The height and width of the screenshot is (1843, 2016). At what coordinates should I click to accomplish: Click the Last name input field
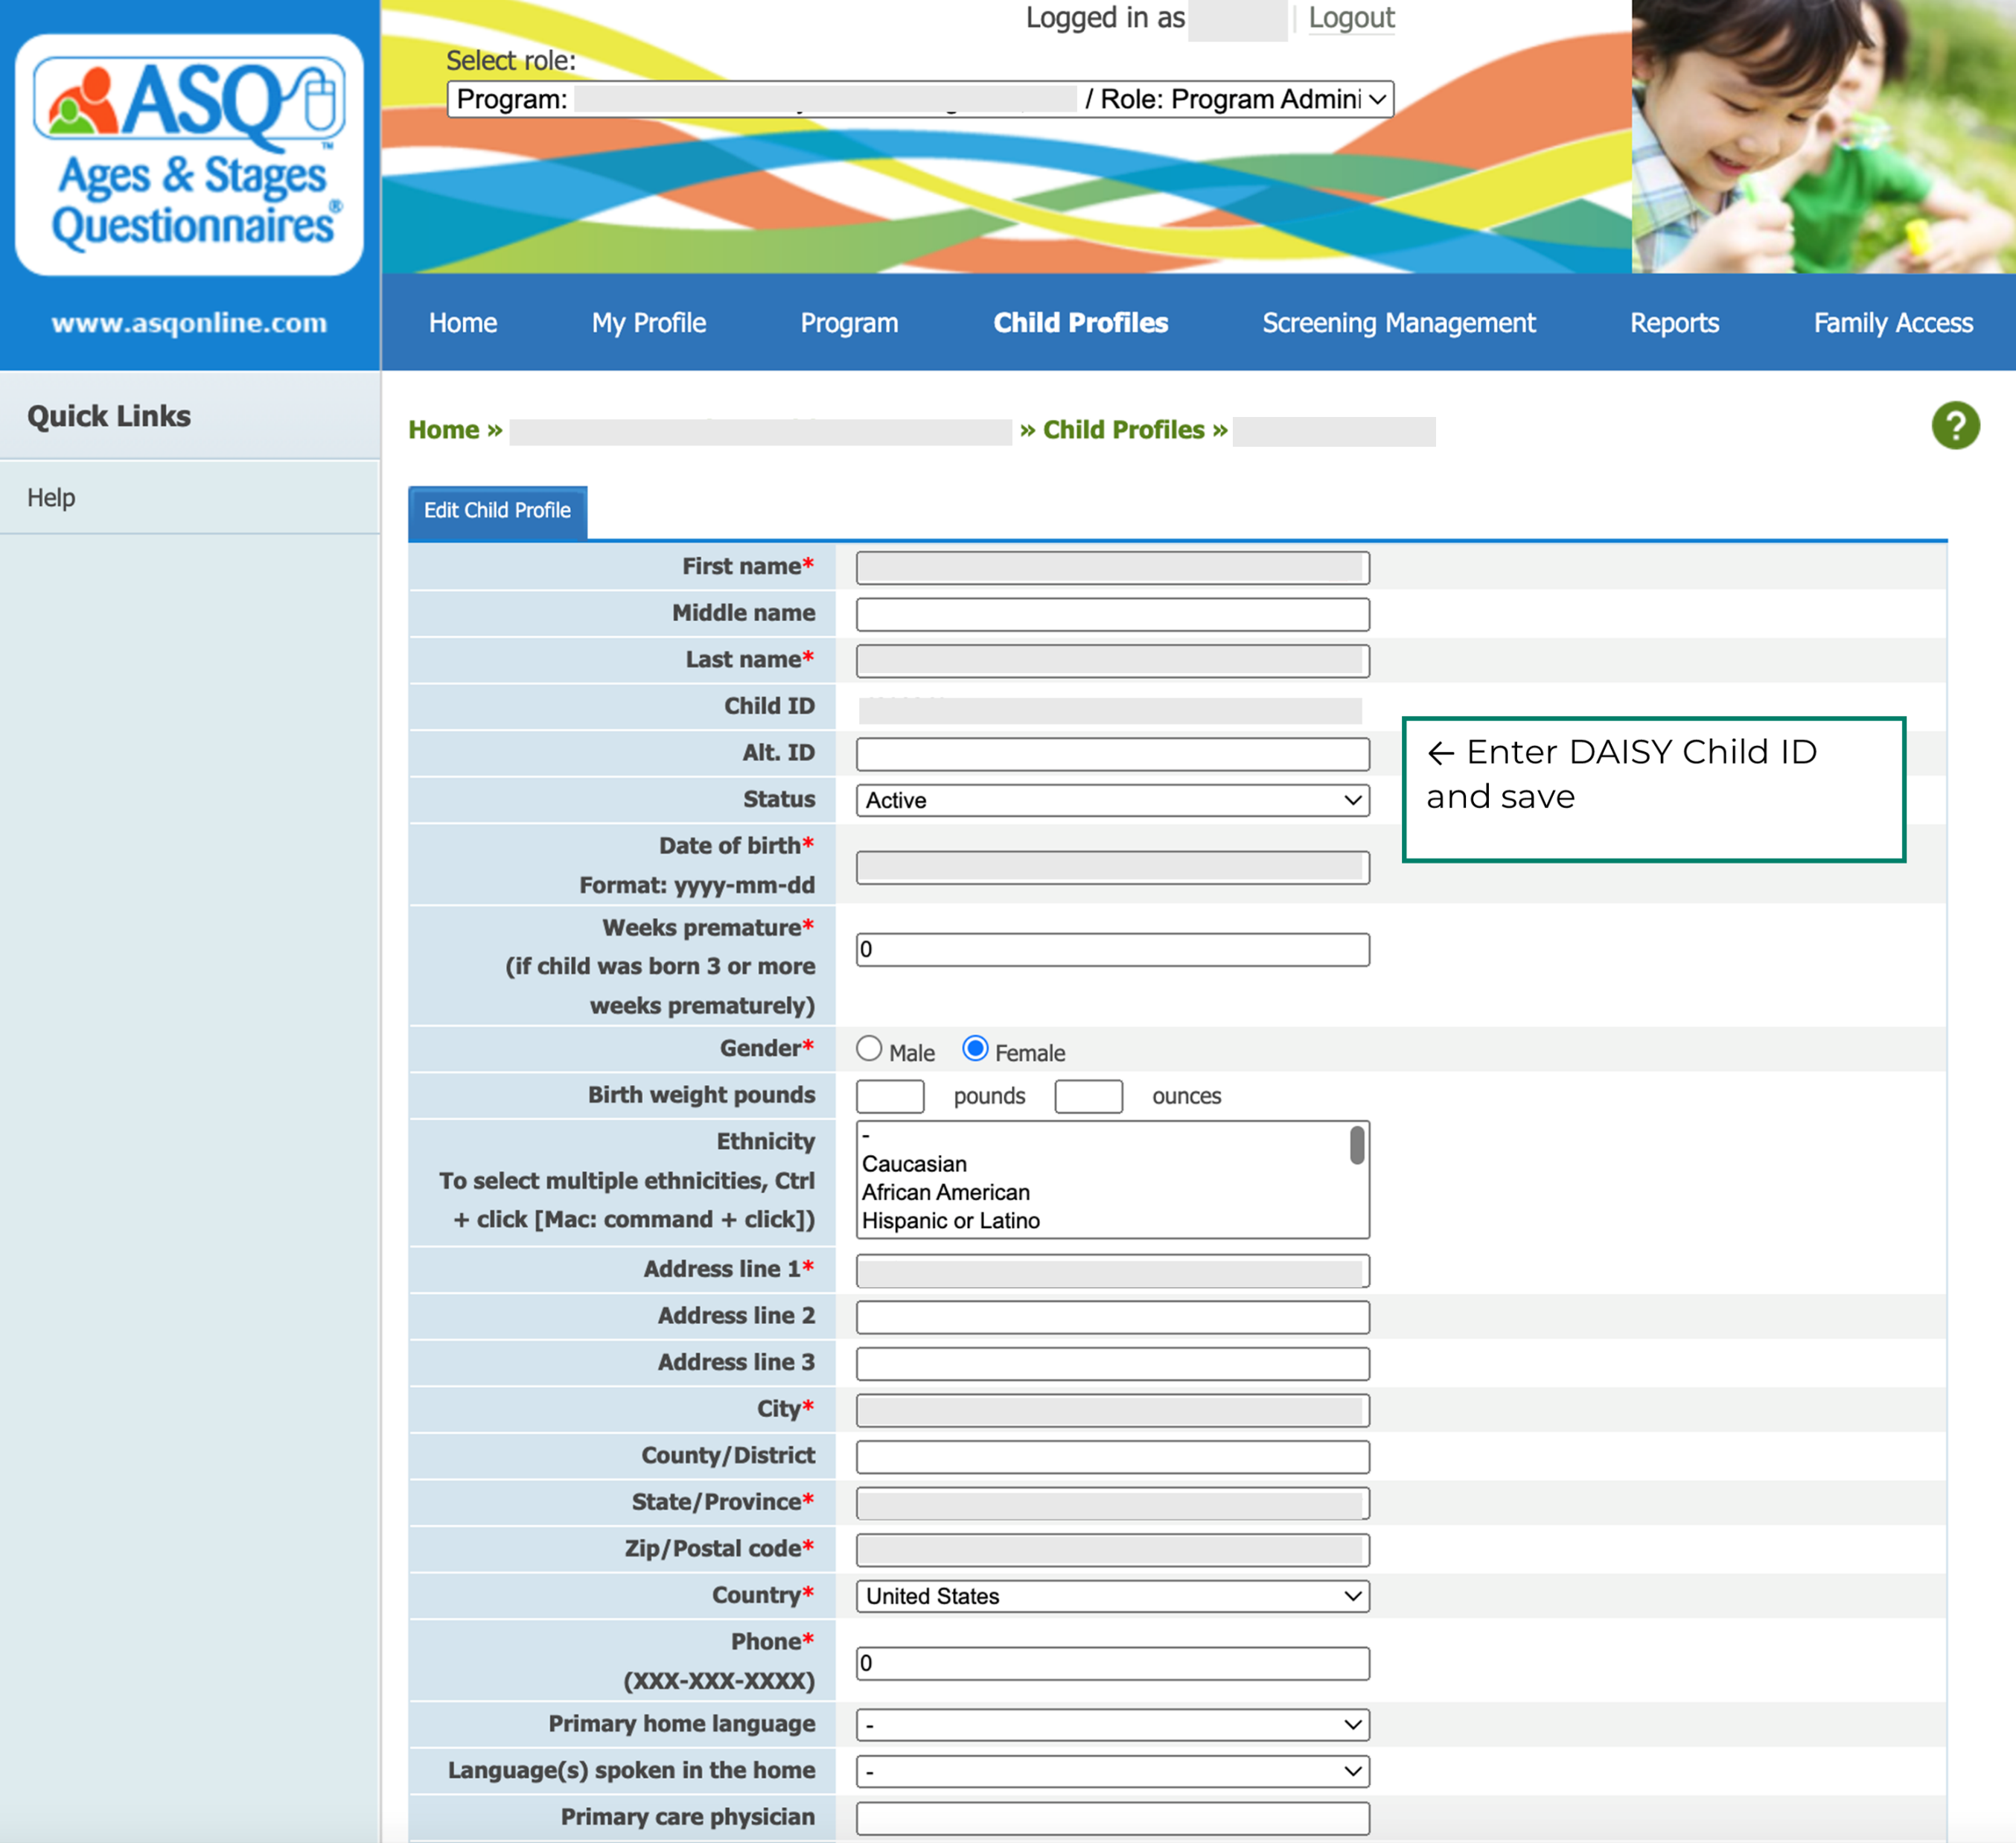(x=1112, y=661)
